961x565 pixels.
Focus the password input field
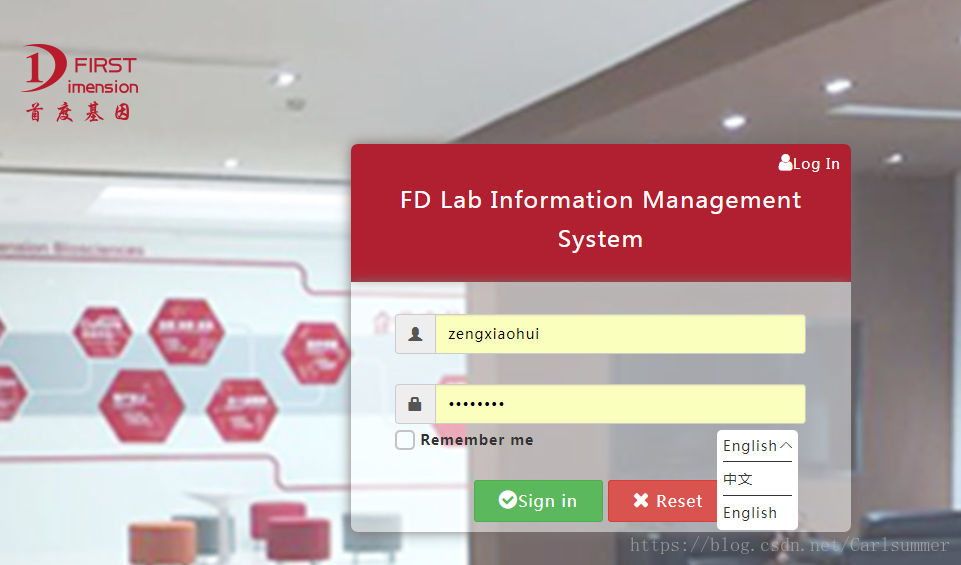pos(620,404)
